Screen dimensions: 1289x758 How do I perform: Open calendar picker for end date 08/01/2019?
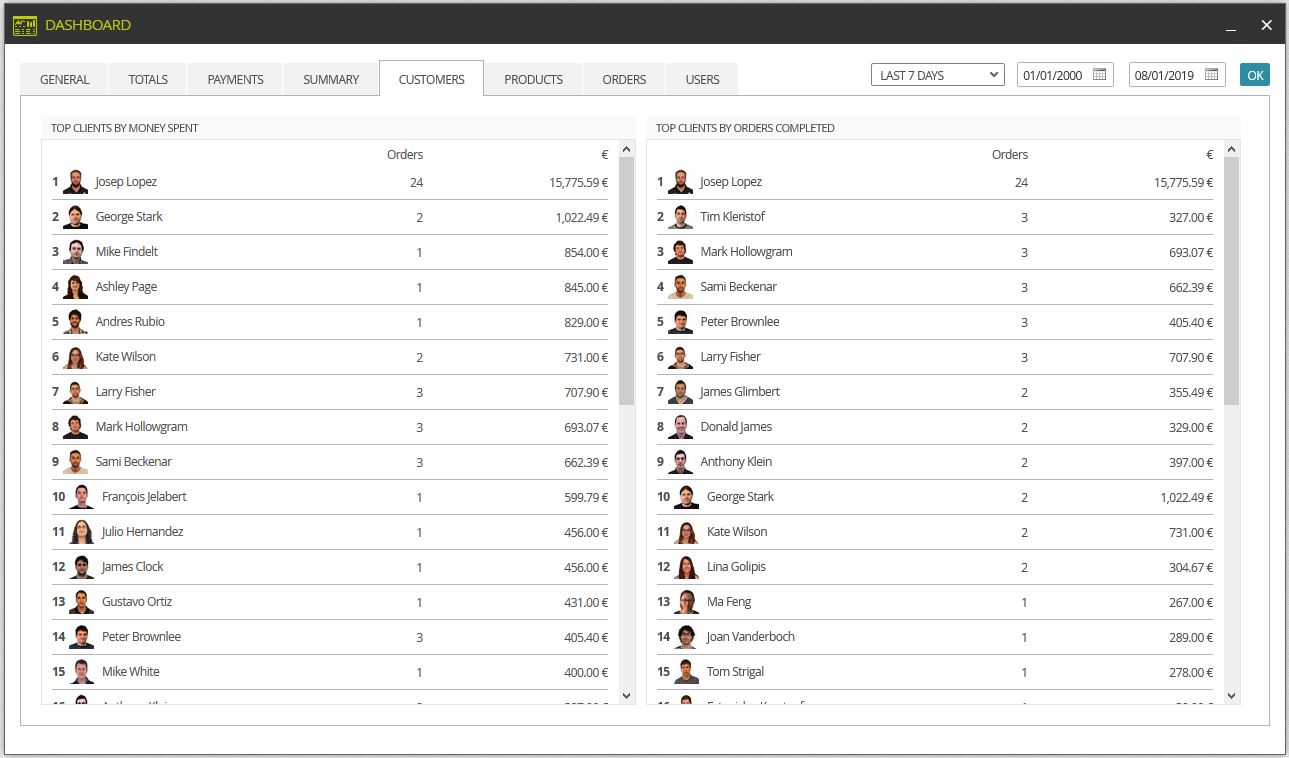(1211, 75)
